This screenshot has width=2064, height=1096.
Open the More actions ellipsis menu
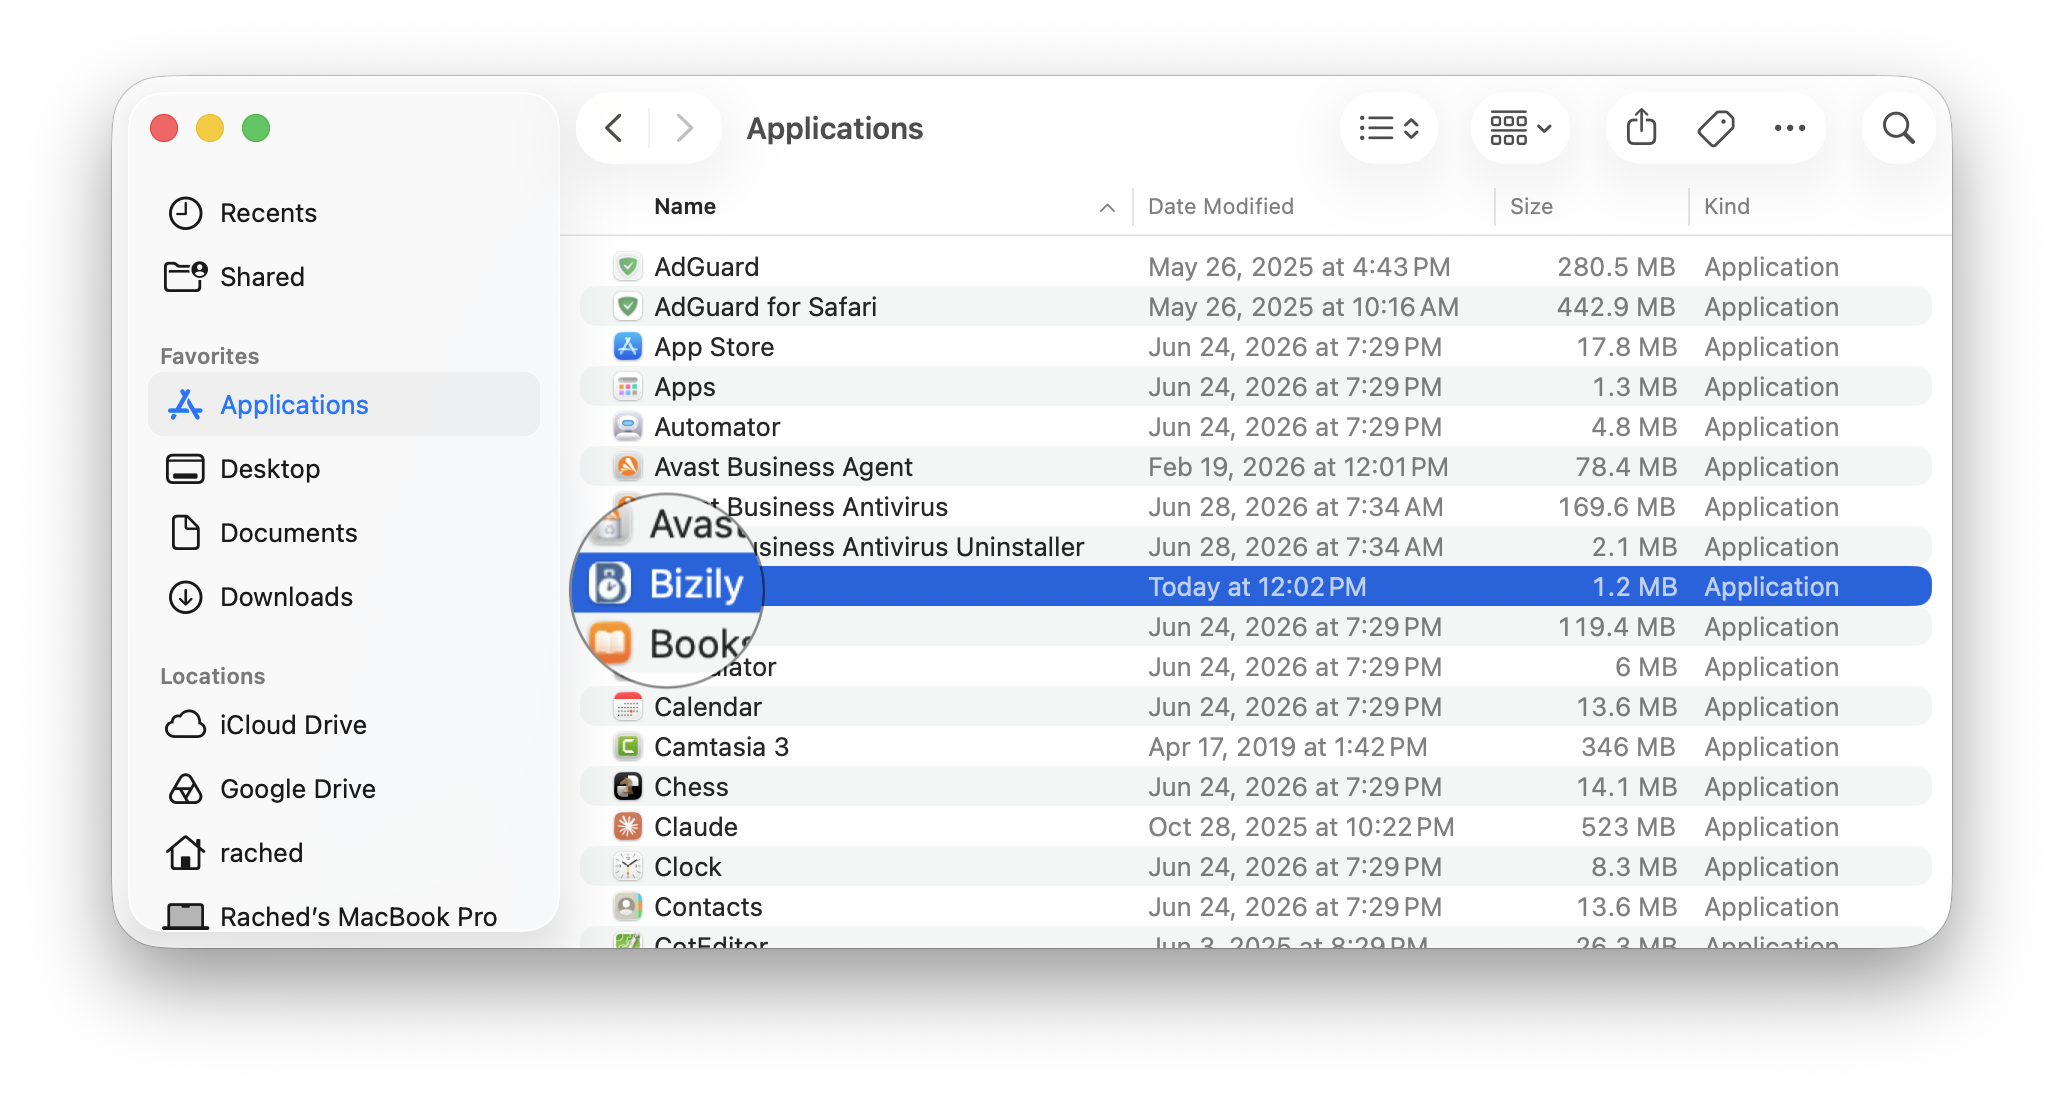tap(1790, 128)
